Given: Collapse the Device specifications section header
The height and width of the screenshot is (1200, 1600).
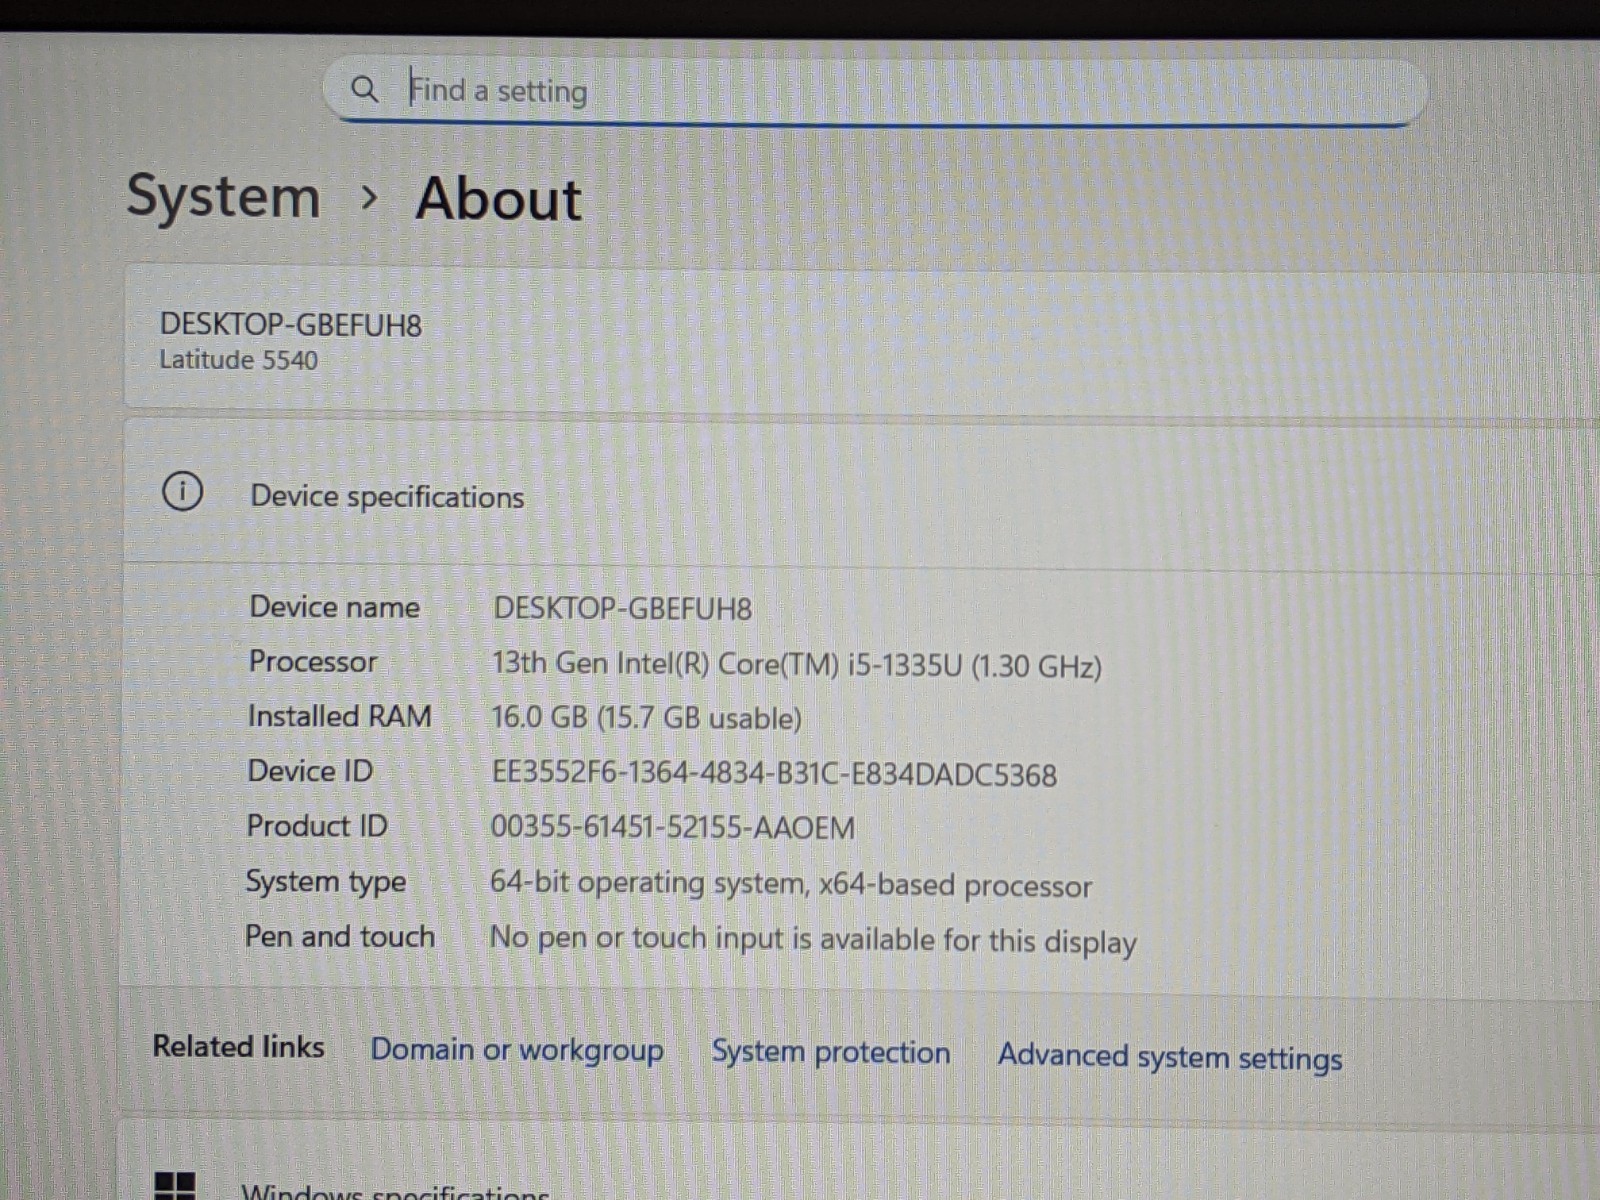Looking at the screenshot, I should tap(860, 494).
